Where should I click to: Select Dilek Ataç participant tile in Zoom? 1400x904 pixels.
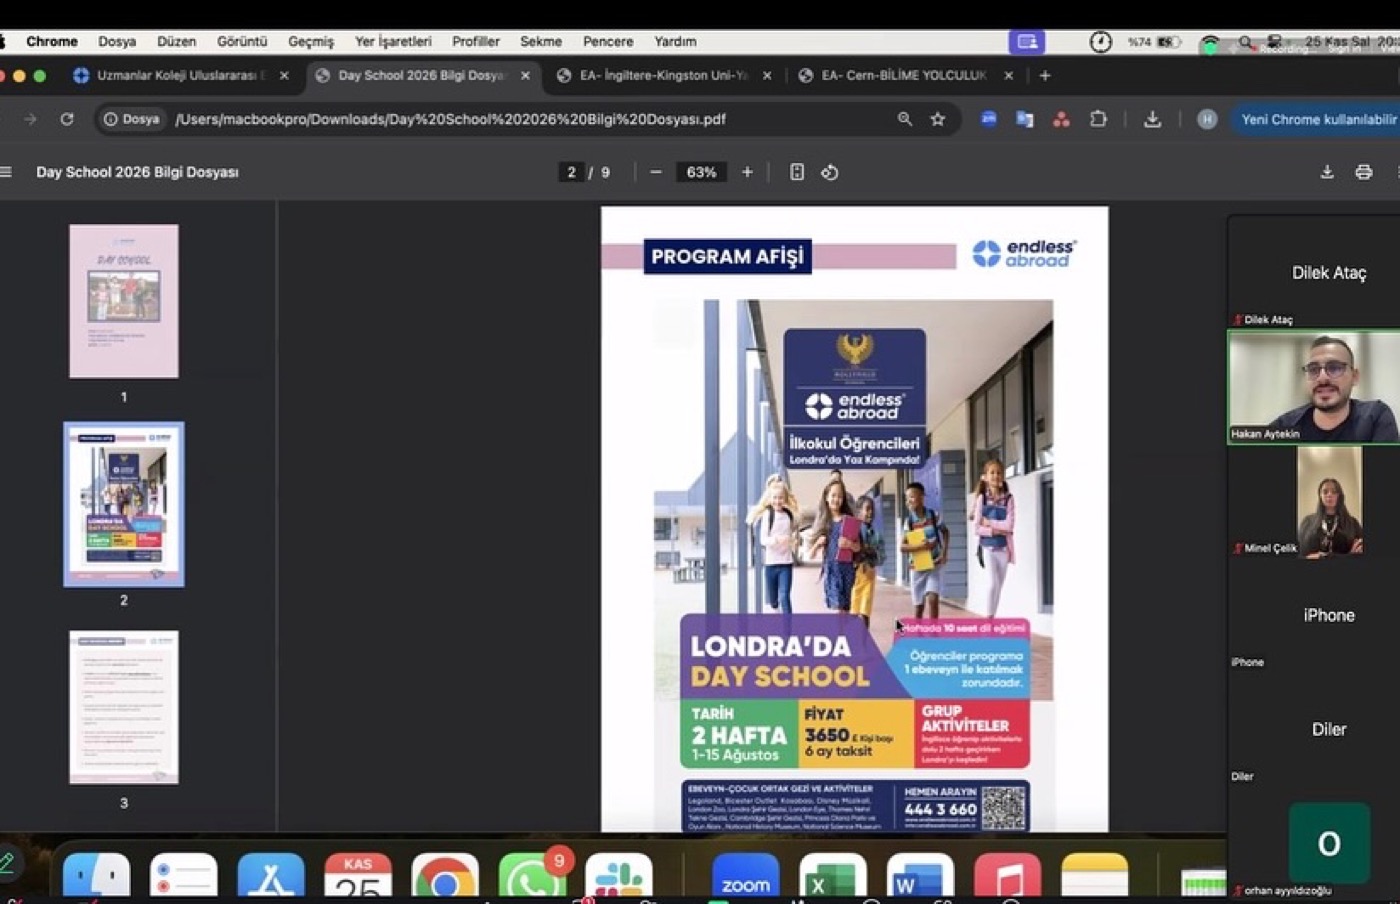tap(1314, 272)
